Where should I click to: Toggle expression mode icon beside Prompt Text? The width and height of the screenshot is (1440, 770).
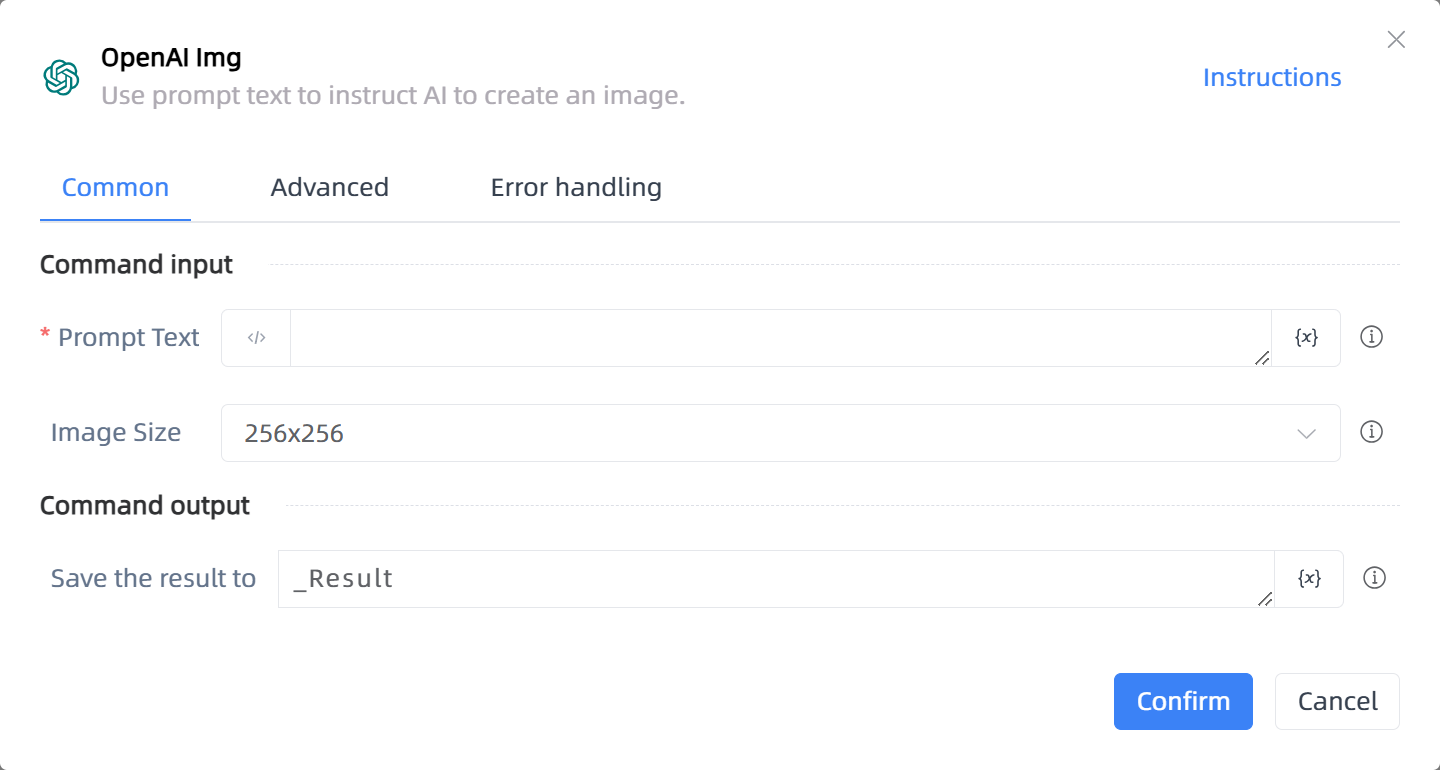tap(256, 338)
